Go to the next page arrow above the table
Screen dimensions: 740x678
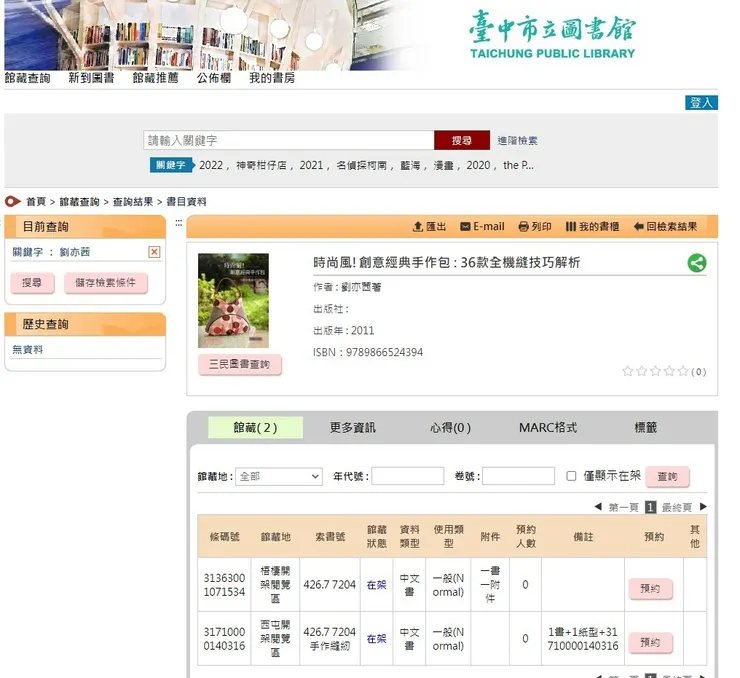[x=703, y=507]
